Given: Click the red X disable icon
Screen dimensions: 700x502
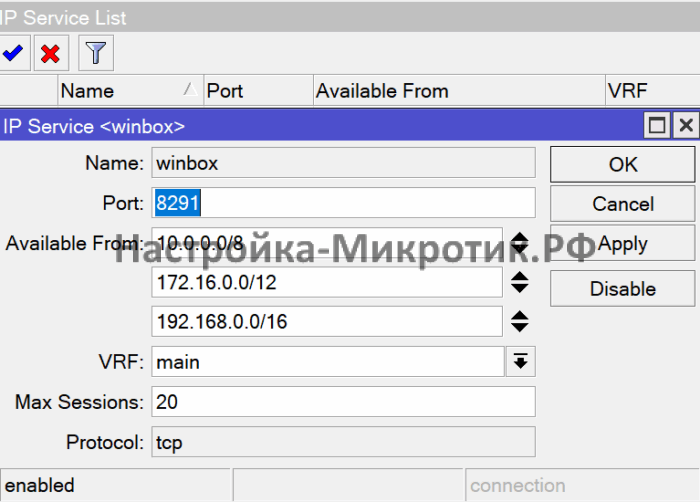Looking at the screenshot, I should 51,53.
